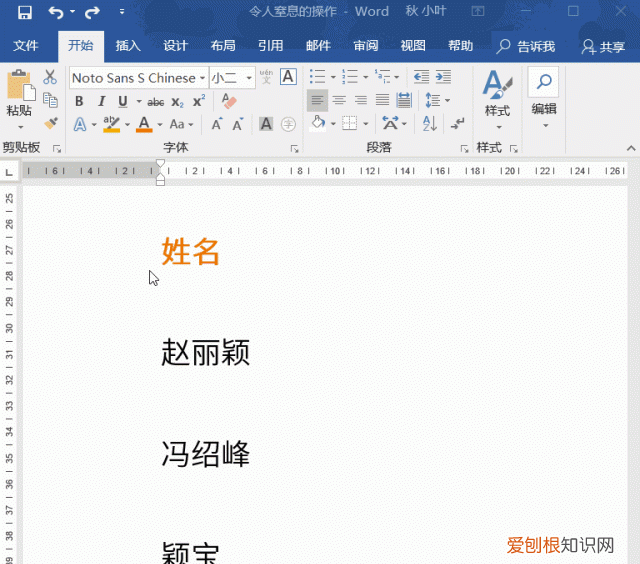
Task: Open the 审阅 ribbon tab
Action: click(x=366, y=46)
